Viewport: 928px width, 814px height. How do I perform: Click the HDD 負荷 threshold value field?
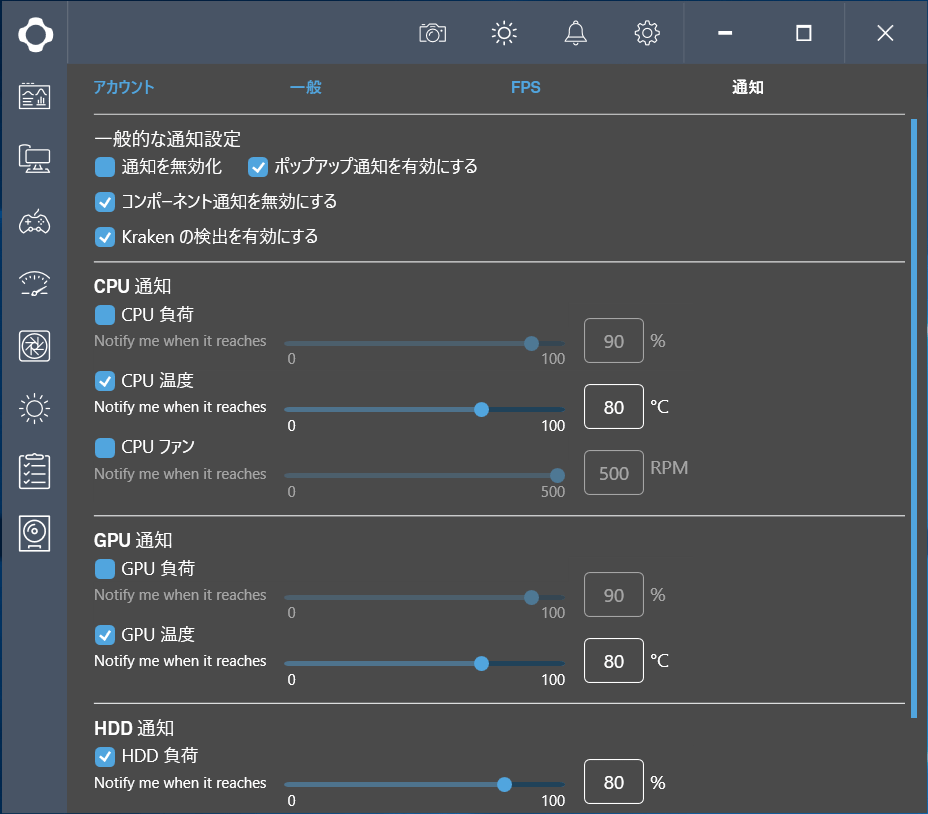614,781
